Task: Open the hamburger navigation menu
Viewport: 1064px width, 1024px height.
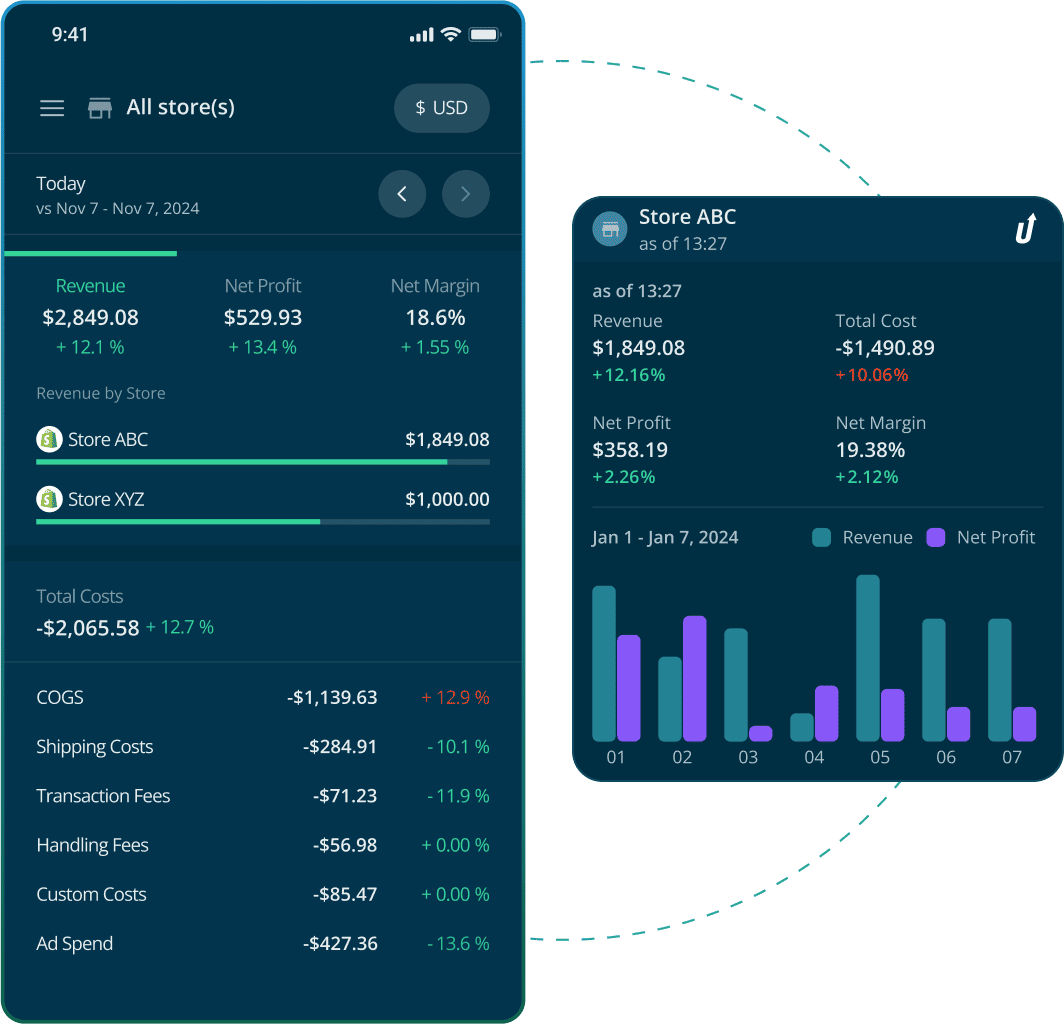Action: [52, 107]
